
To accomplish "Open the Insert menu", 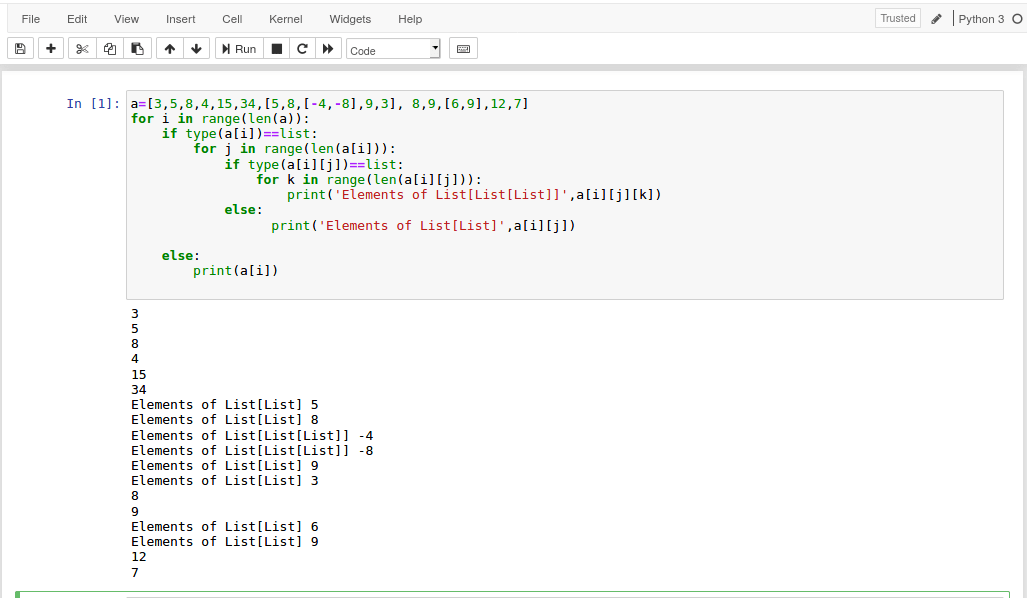I will (180, 18).
